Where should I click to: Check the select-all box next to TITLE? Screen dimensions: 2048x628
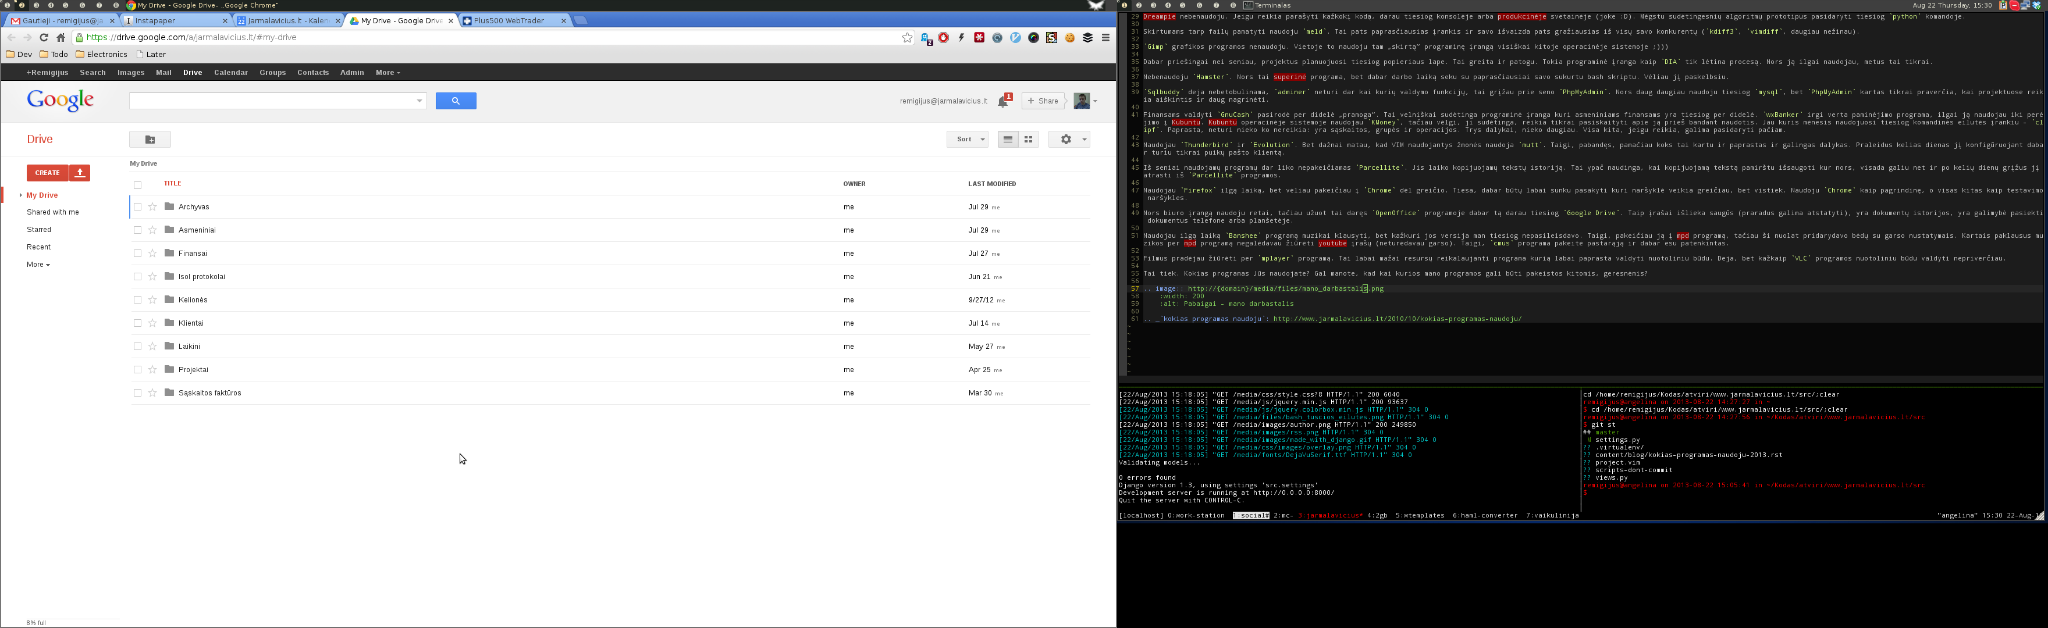[138, 184]
